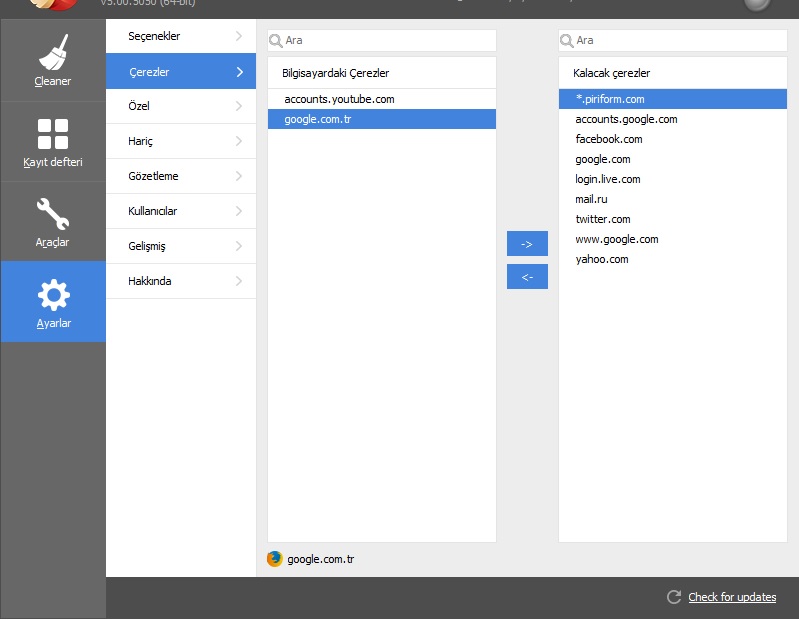Viewport: 799px width, 620px height.
Task: Open the Hakkında settings page
Action: [181, 281]
